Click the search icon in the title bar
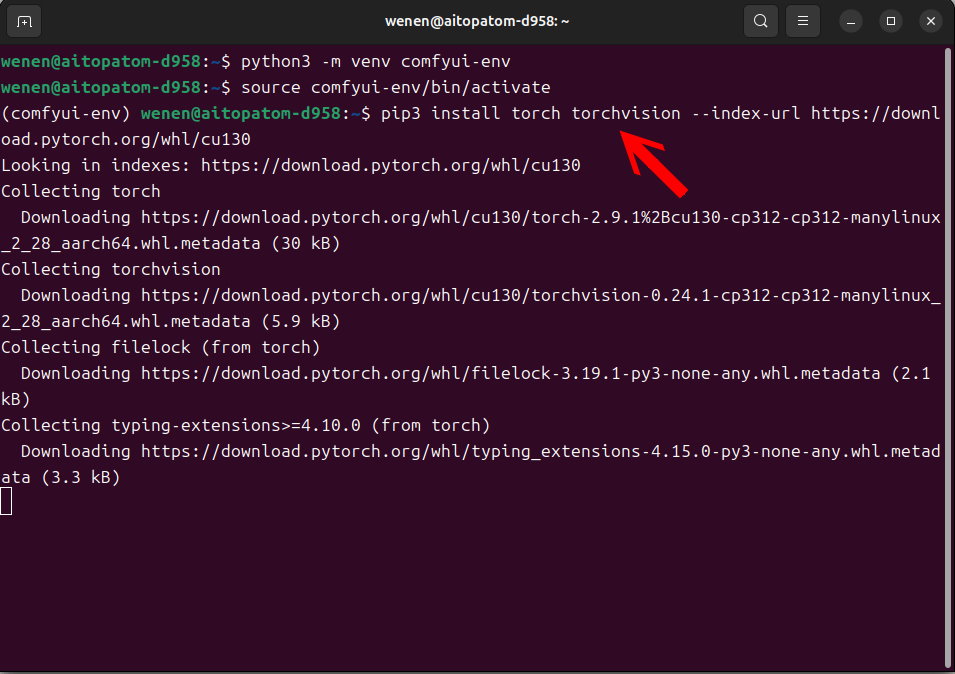 point(761,21)
